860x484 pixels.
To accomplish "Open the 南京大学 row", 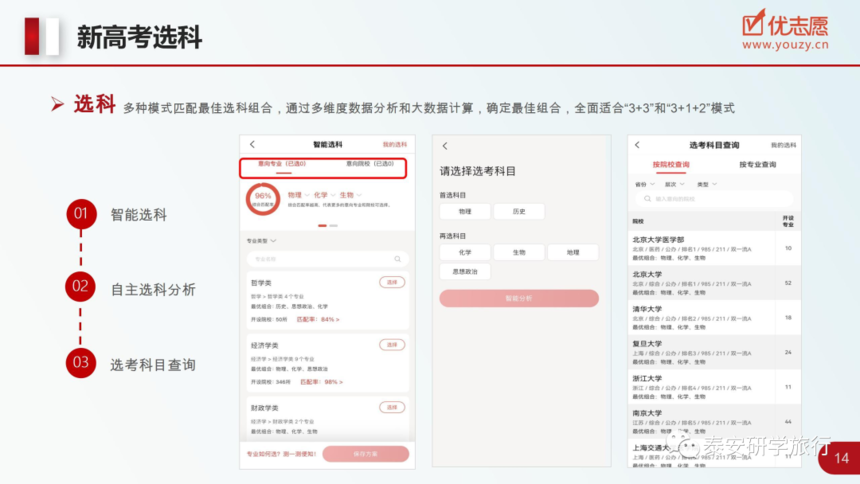I will [x=714, y=421].
